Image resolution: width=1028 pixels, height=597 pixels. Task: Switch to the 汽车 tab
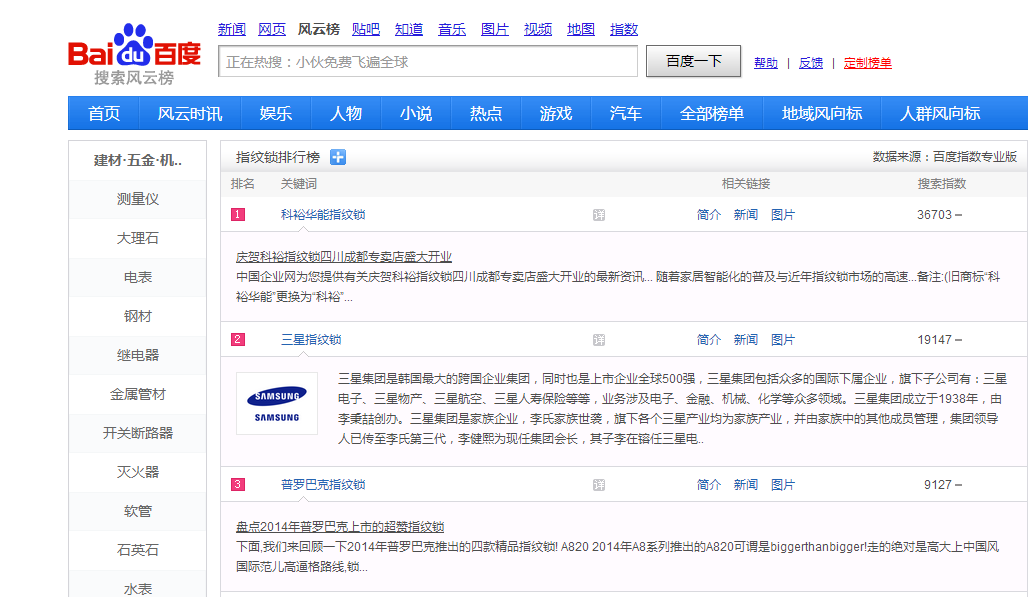click(625, 113)
